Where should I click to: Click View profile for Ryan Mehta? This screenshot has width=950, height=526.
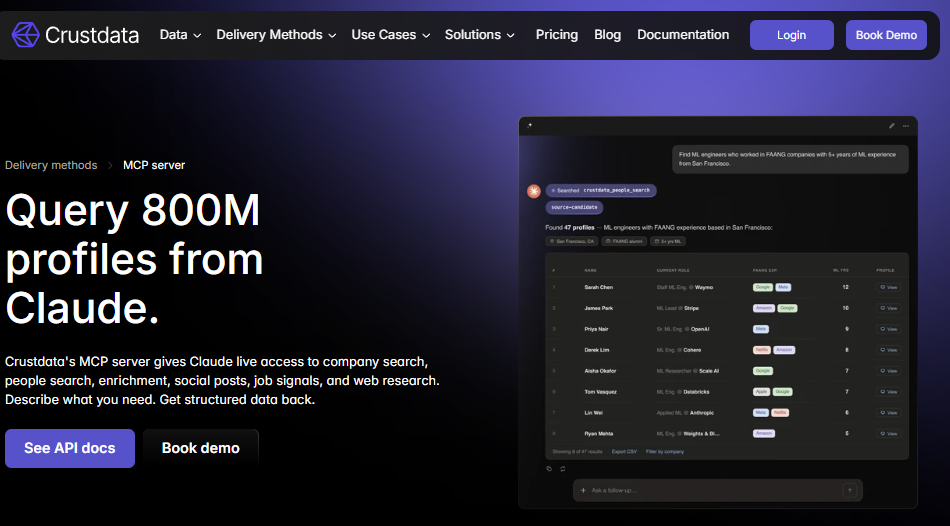[x=888, y=434]
